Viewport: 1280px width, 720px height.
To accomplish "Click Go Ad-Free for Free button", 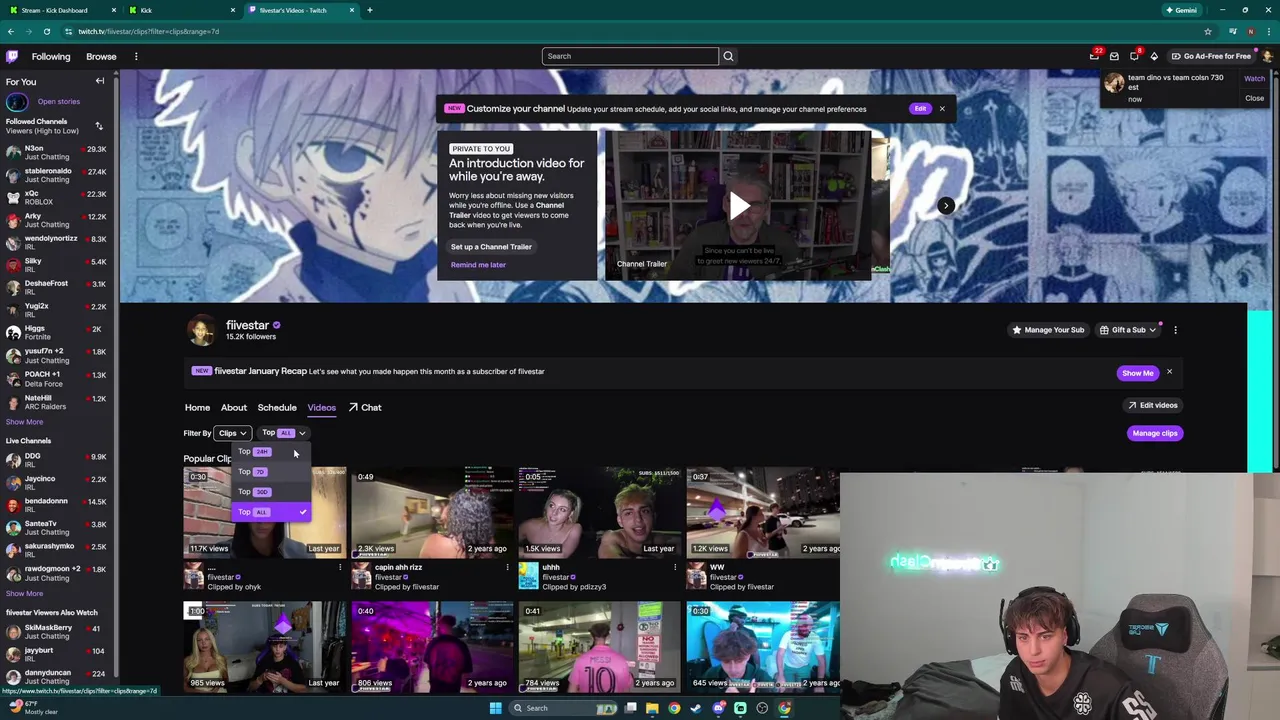I will tap(1211, 56).
